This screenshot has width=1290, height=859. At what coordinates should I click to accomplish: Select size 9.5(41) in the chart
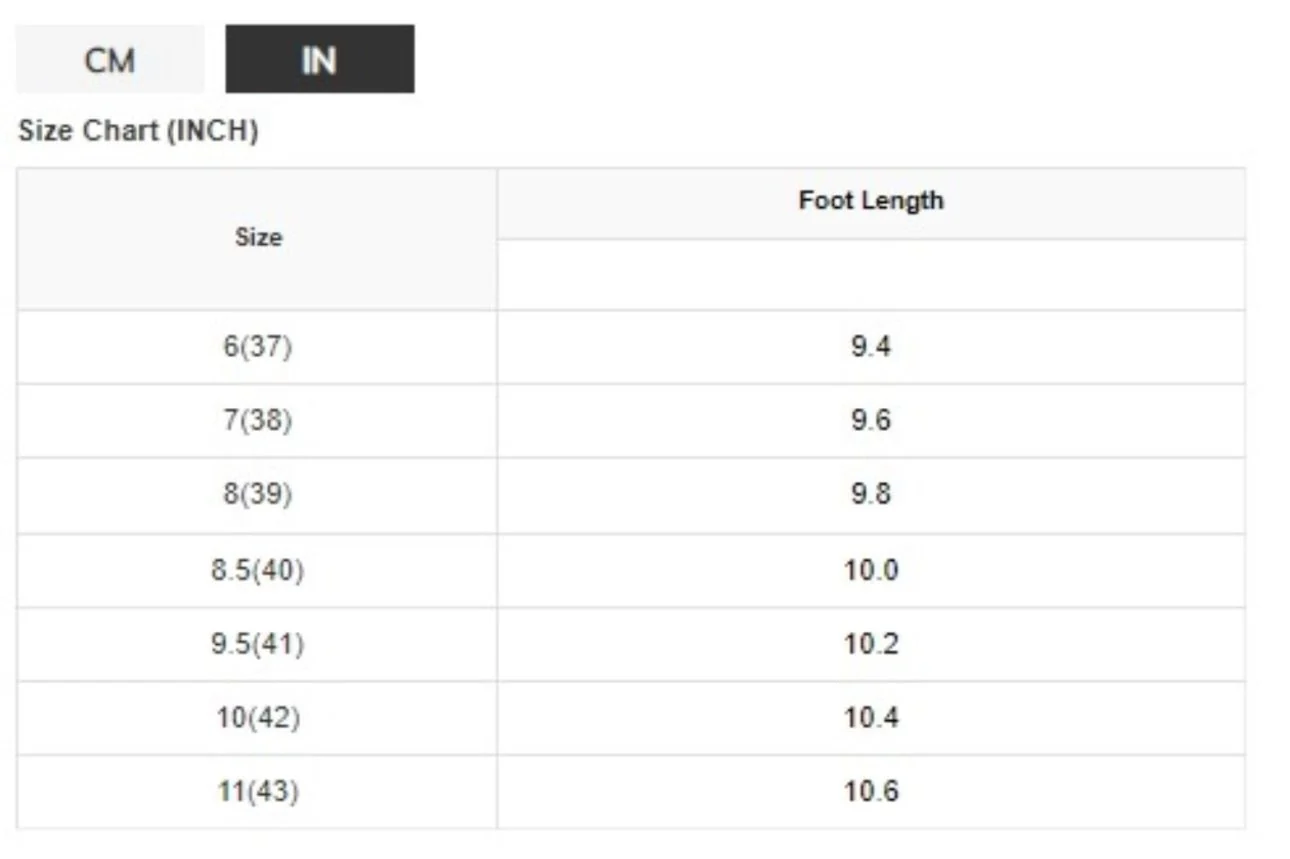pos(258,643)
